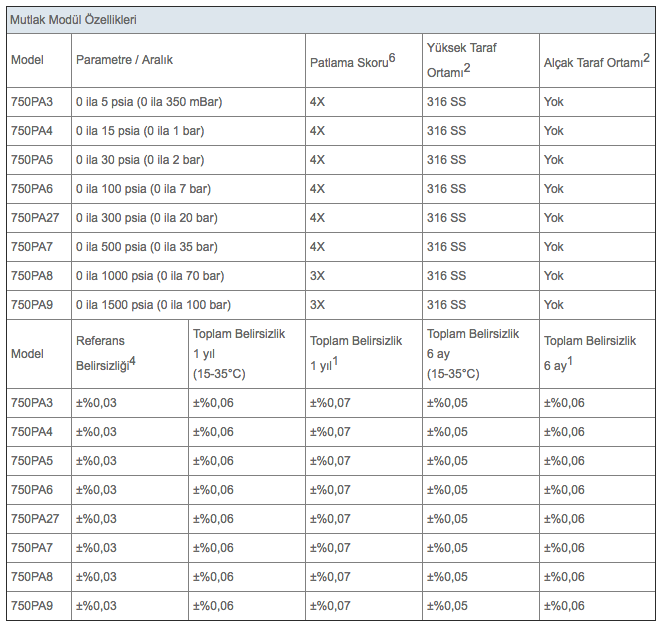Click 'Toplam Belirsizlik 6 ay (15-35°C)' header
The width and height of the screenshot is (662, 627).
[473, 354]
